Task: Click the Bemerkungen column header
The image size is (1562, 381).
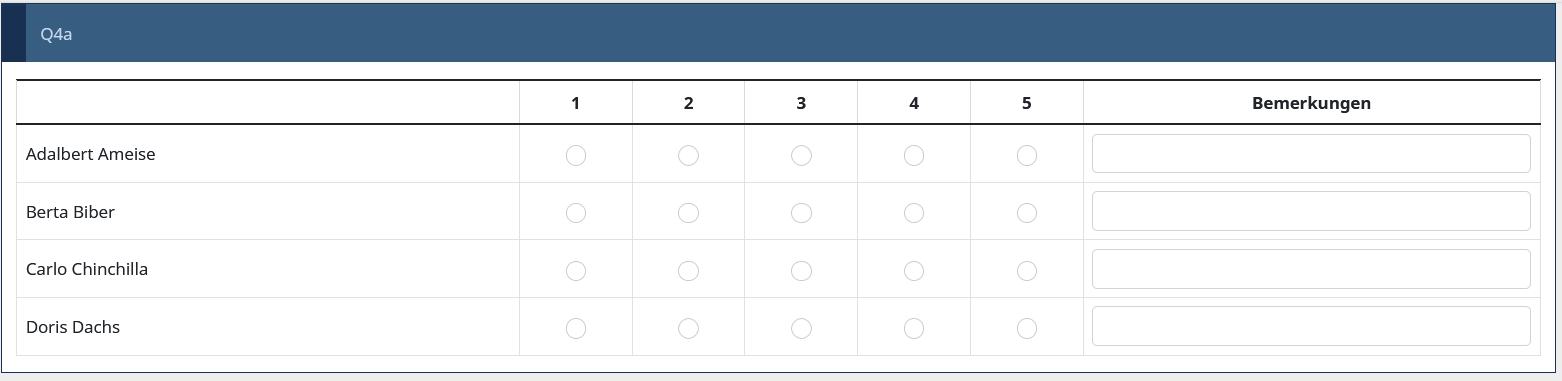Action: [1311, 103]
